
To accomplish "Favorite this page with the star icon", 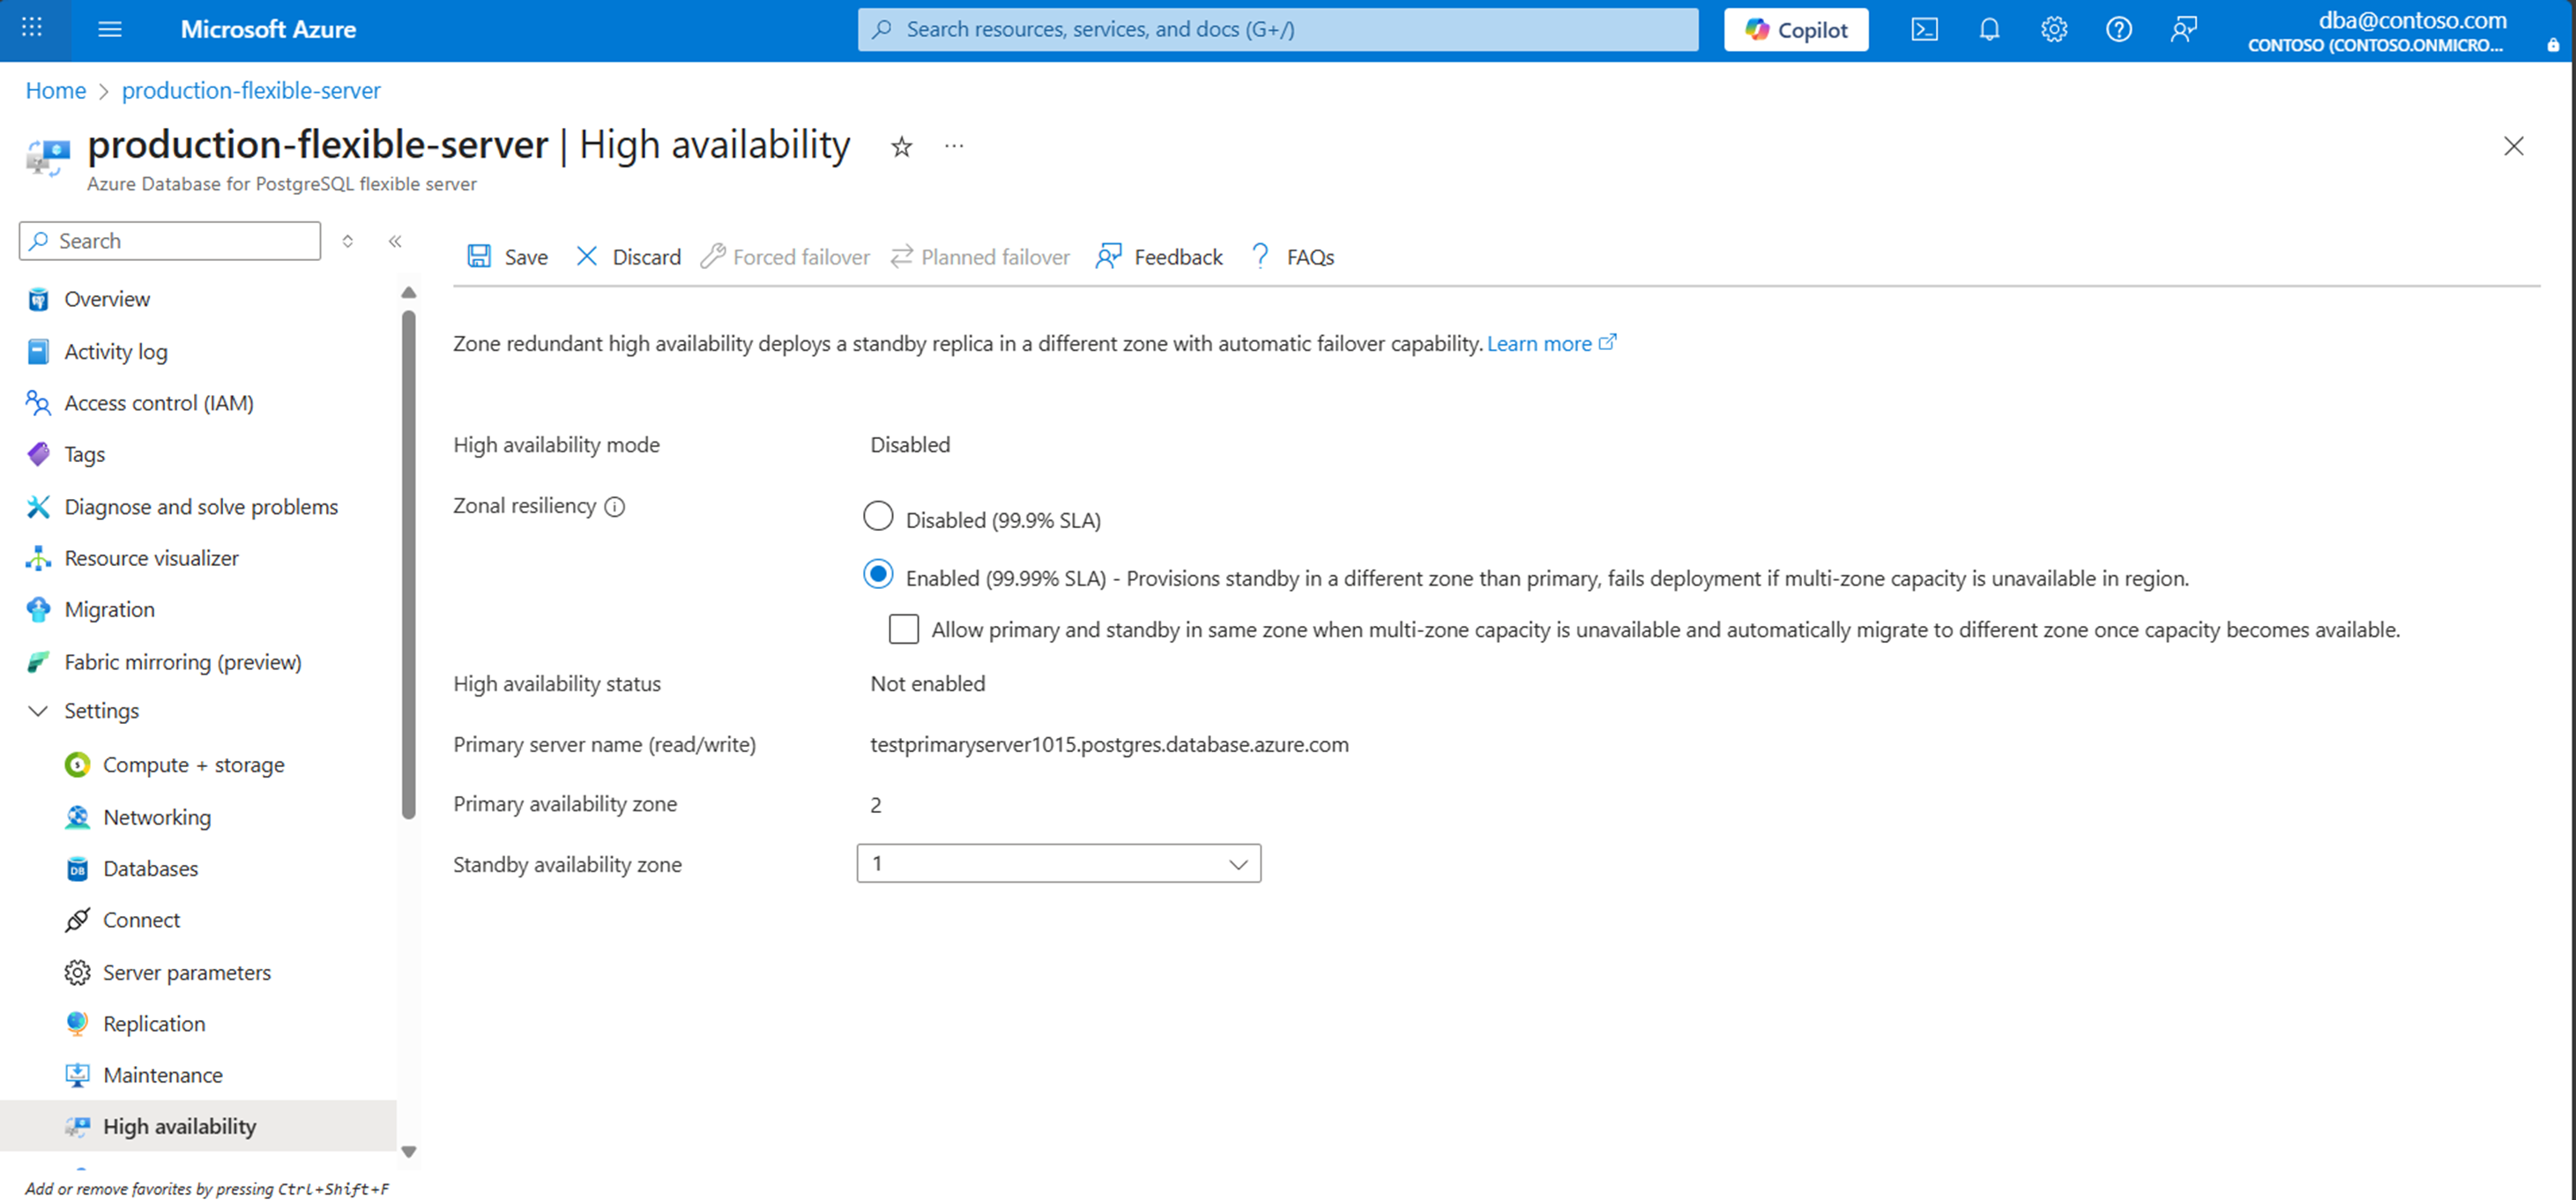I will click(x=901, y=147).
